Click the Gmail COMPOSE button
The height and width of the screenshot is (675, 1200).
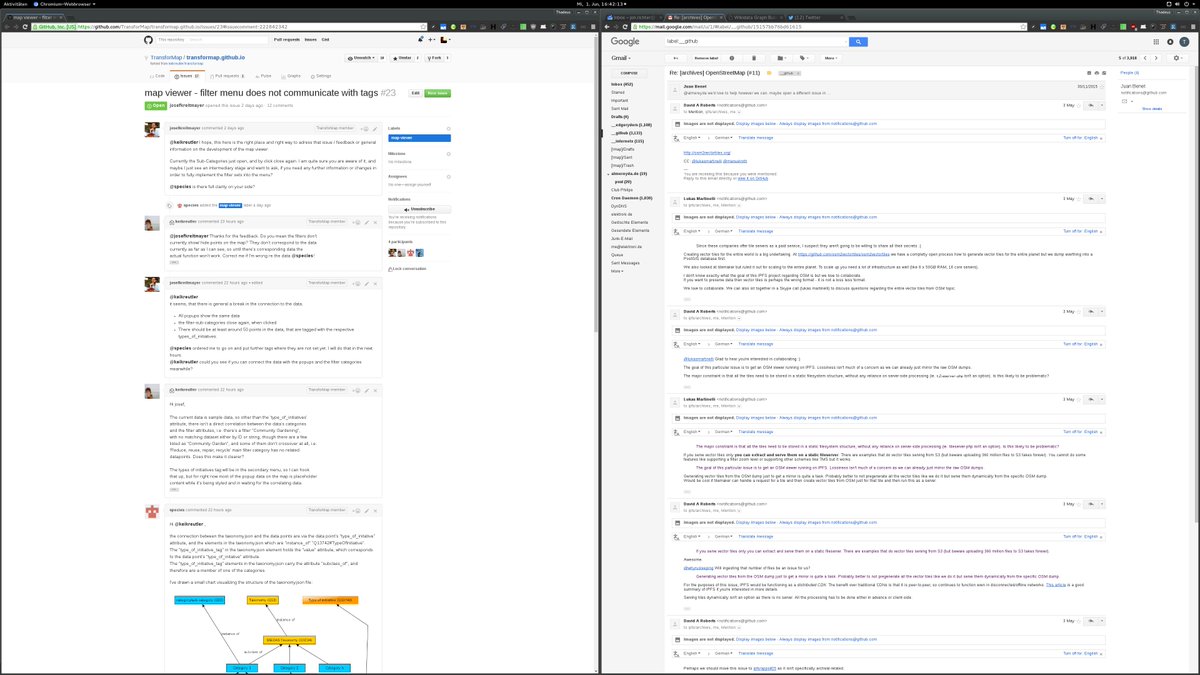tap(628, 73)
